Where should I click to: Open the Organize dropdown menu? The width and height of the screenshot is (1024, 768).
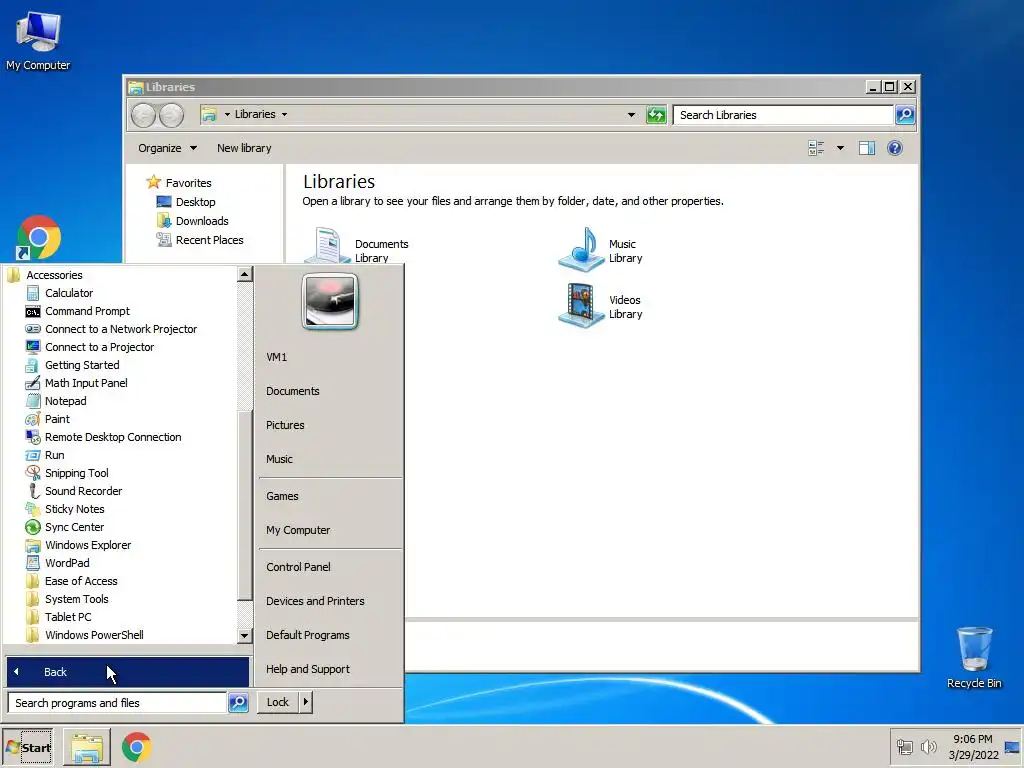tap(167, 148)
